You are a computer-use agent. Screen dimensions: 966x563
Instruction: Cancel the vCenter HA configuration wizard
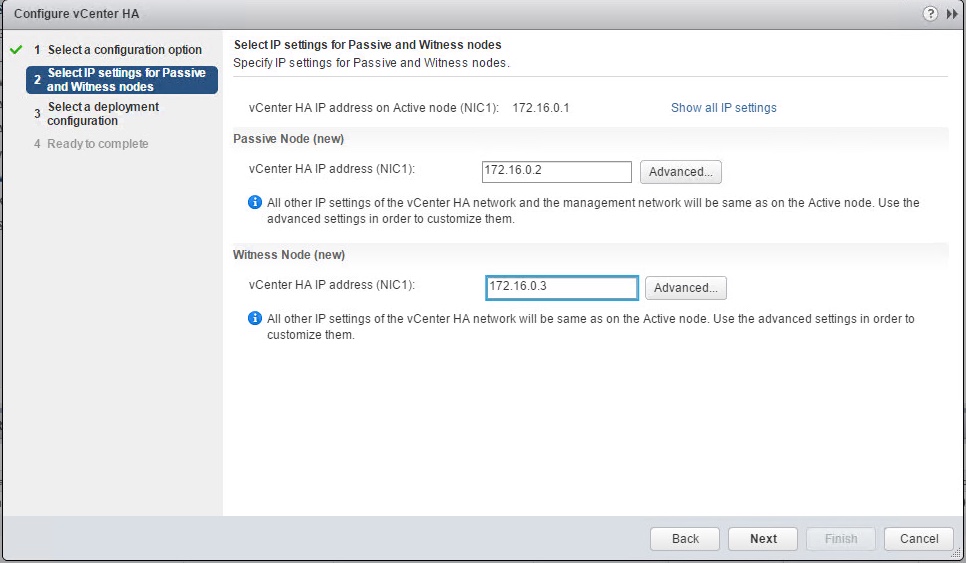[x=918, y=539]
